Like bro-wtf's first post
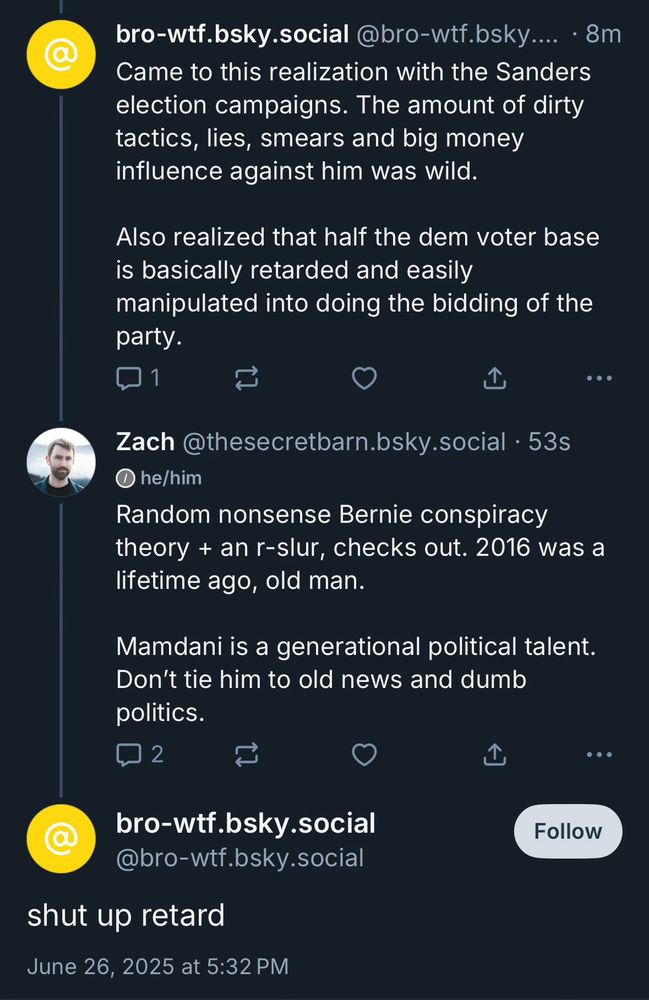 pyautogui.click(x=364, y=378)
